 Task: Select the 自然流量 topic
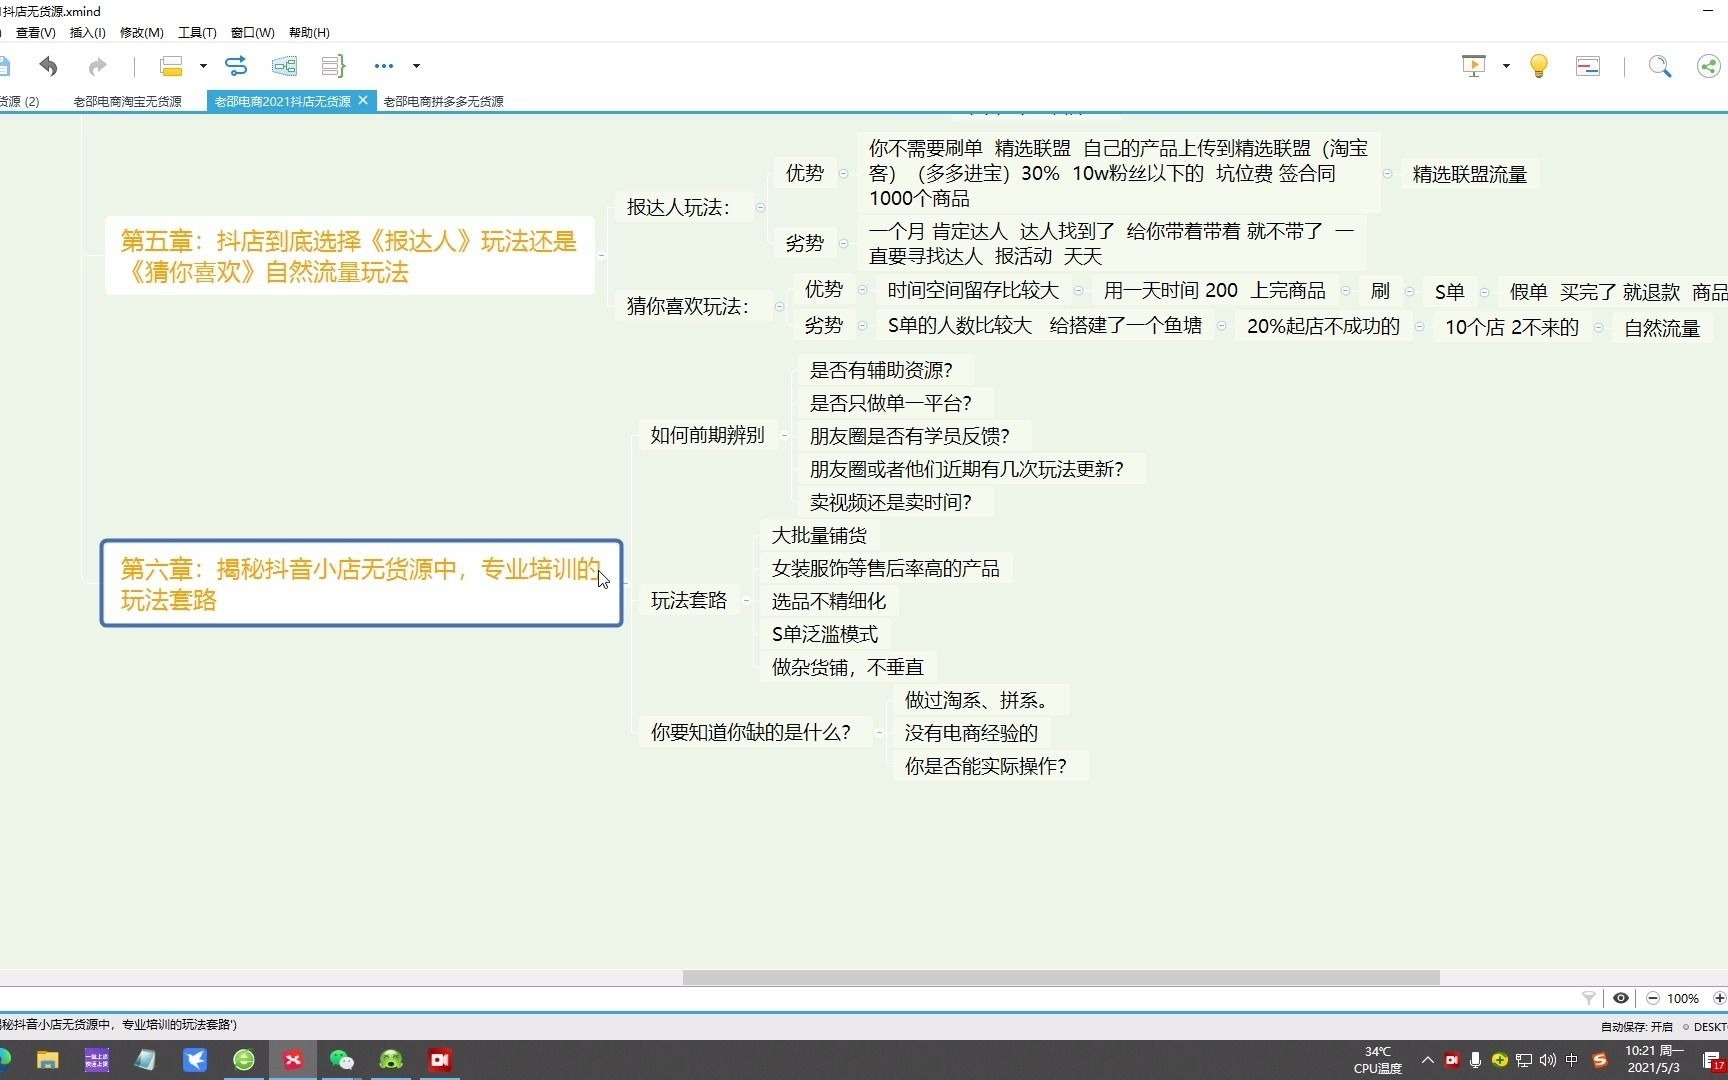(x=1662, y=328)
